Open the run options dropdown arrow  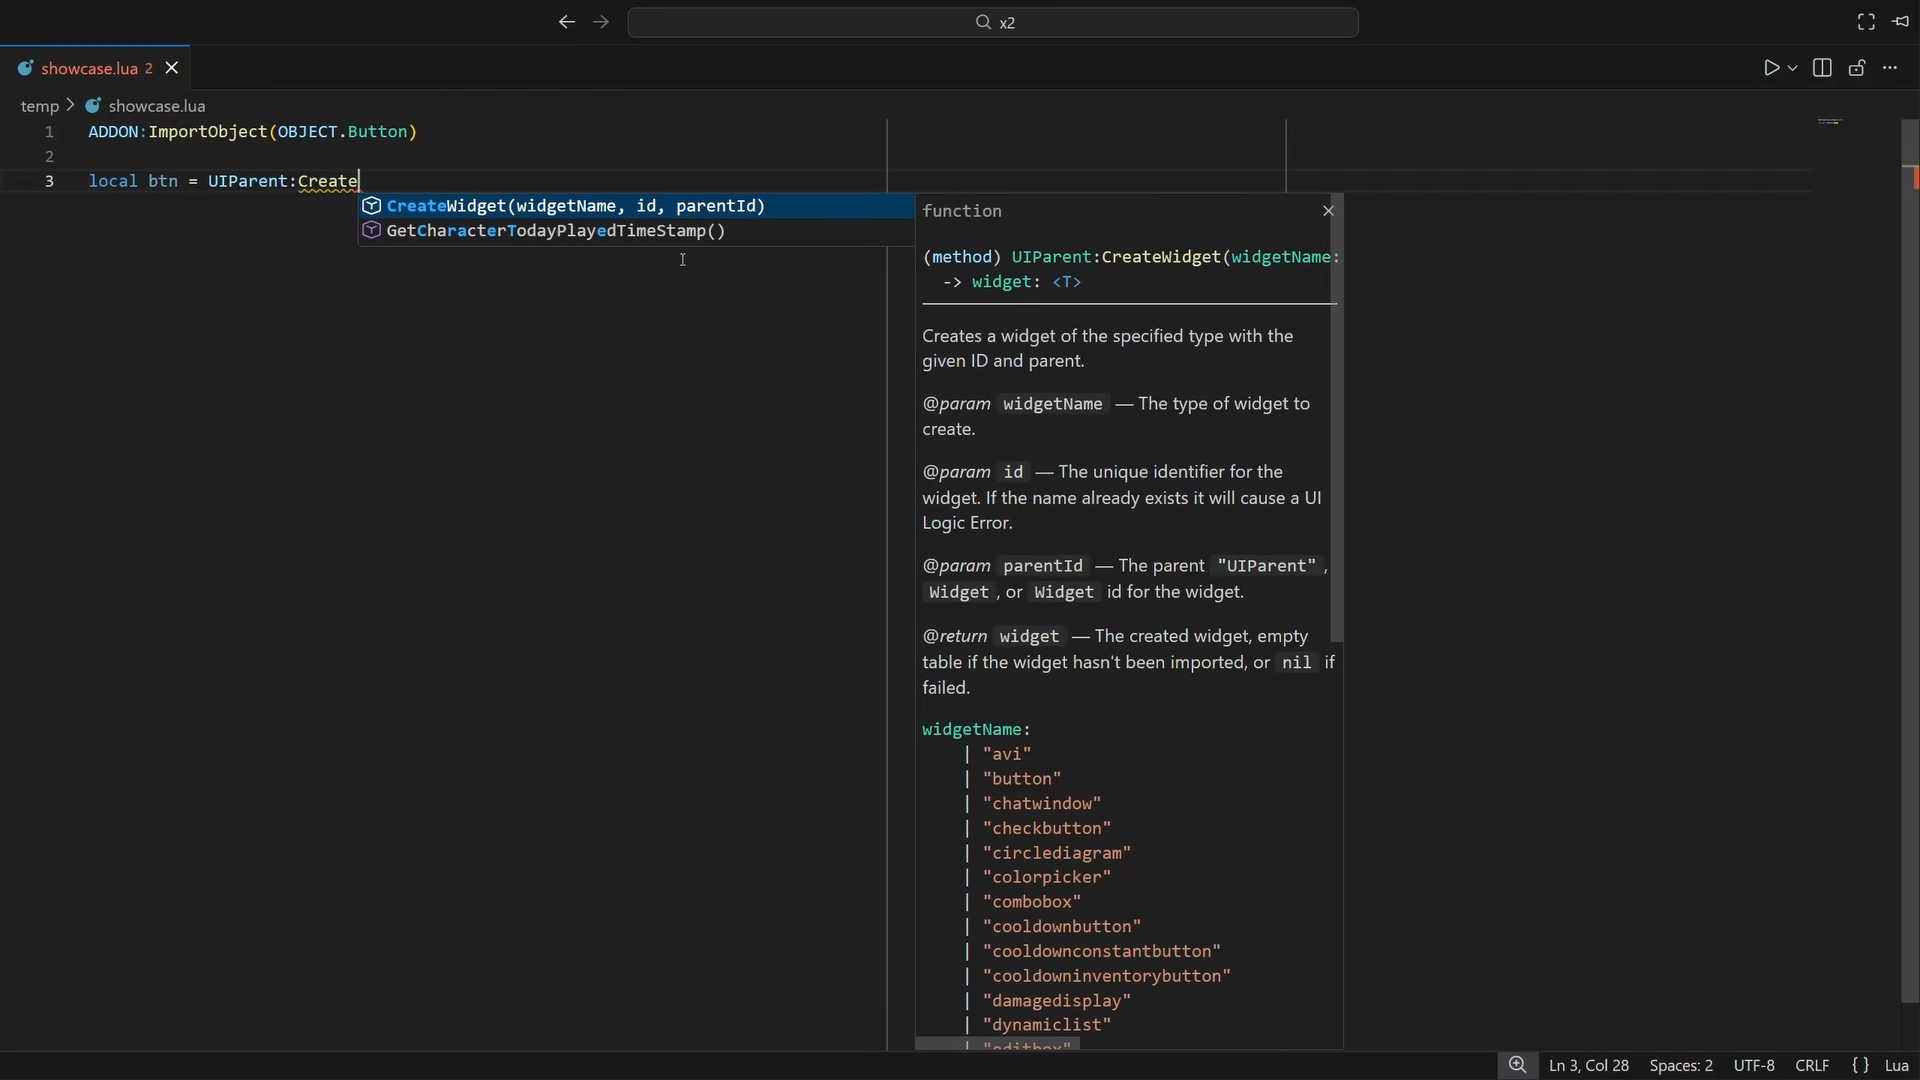[x=1793, y=68]
